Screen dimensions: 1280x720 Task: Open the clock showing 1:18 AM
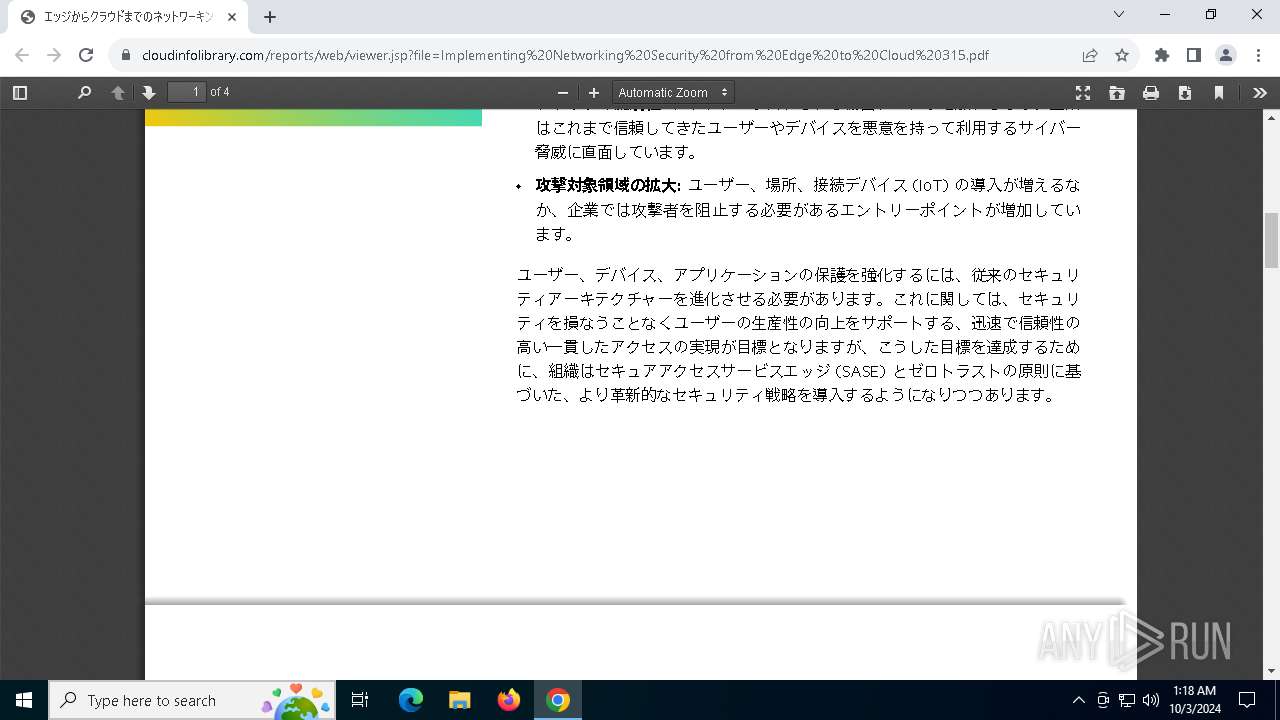point(1195,700)
